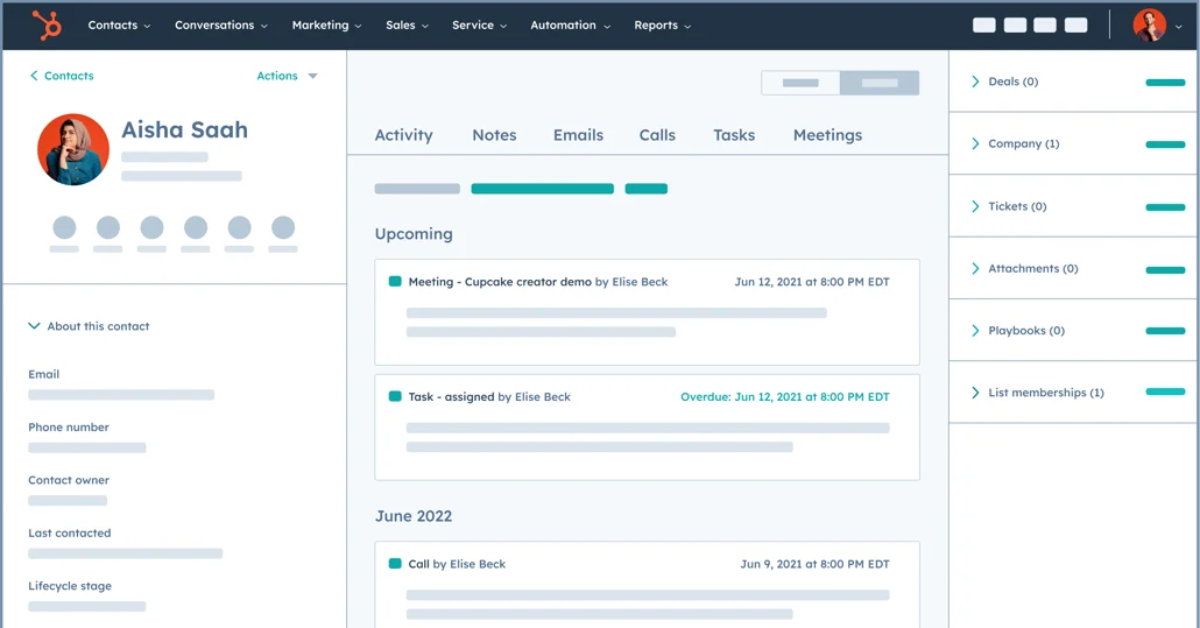Select the left segment of the view toggle

801,83
